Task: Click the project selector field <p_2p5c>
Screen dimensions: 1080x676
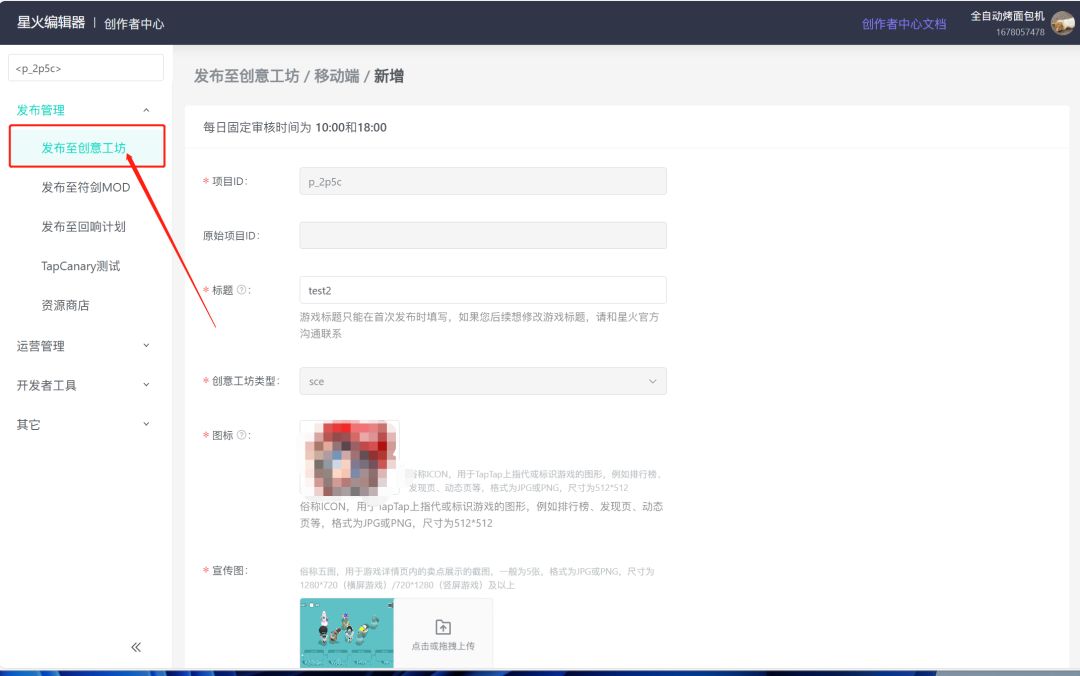Action: coord(86,68)
